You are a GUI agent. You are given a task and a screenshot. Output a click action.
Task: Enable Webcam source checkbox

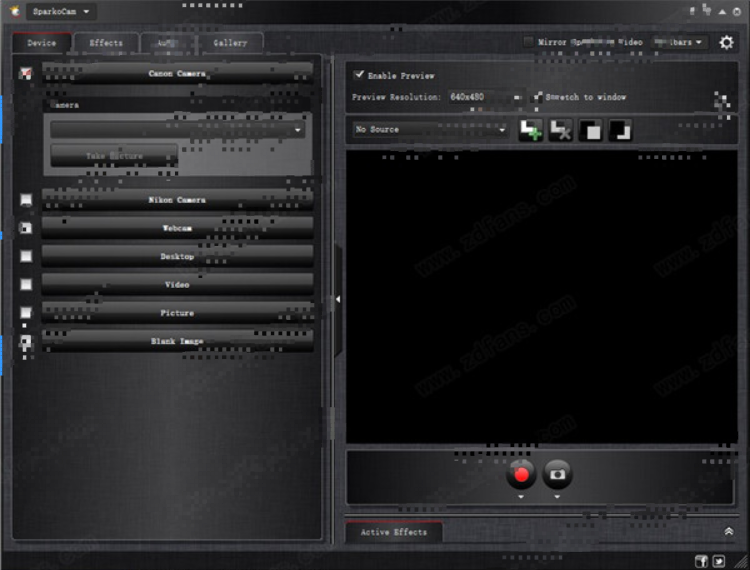coord(26,228)
